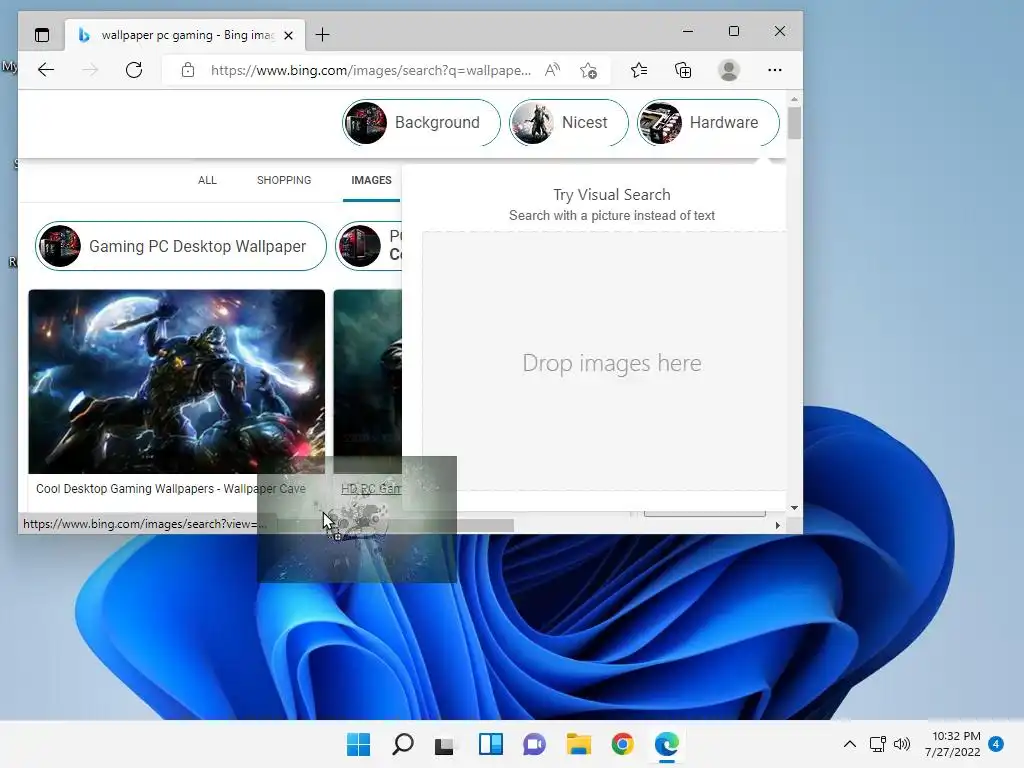Viewport: 1024px width, 768px height.
Task: Switch to the IMAGES search tab
Action: pyautogui.click(x=371, y=180)
